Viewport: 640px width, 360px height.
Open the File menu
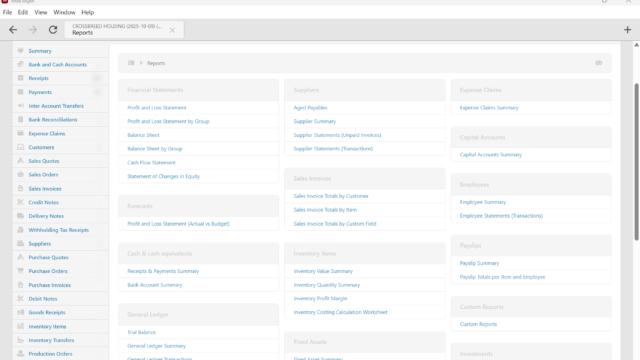click(x=7, y=12)
